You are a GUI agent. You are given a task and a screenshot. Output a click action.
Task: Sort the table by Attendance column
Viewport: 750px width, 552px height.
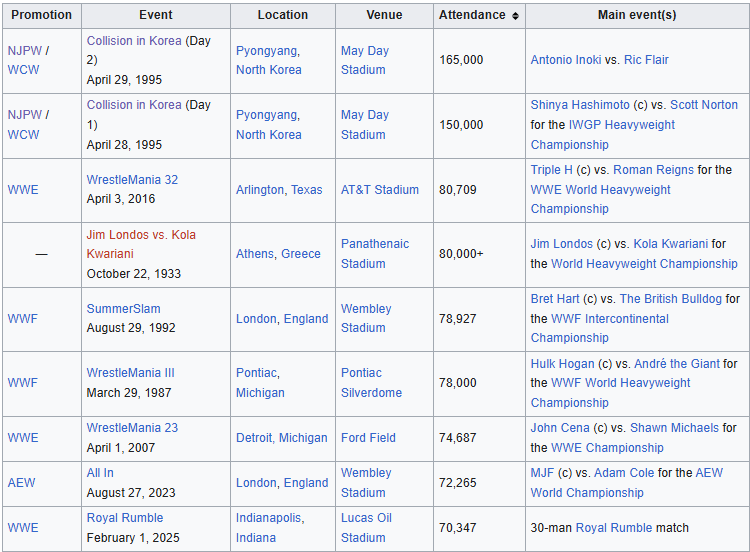click(x=515, y=16)
